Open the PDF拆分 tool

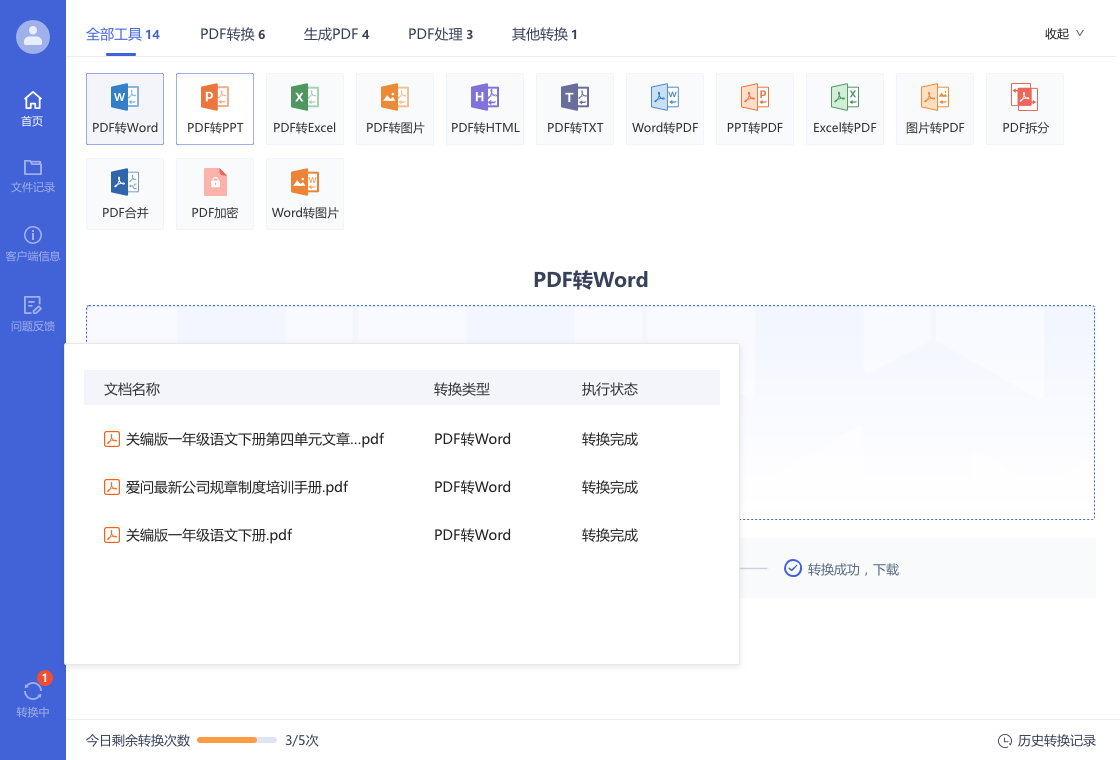tap(1024, 108)
